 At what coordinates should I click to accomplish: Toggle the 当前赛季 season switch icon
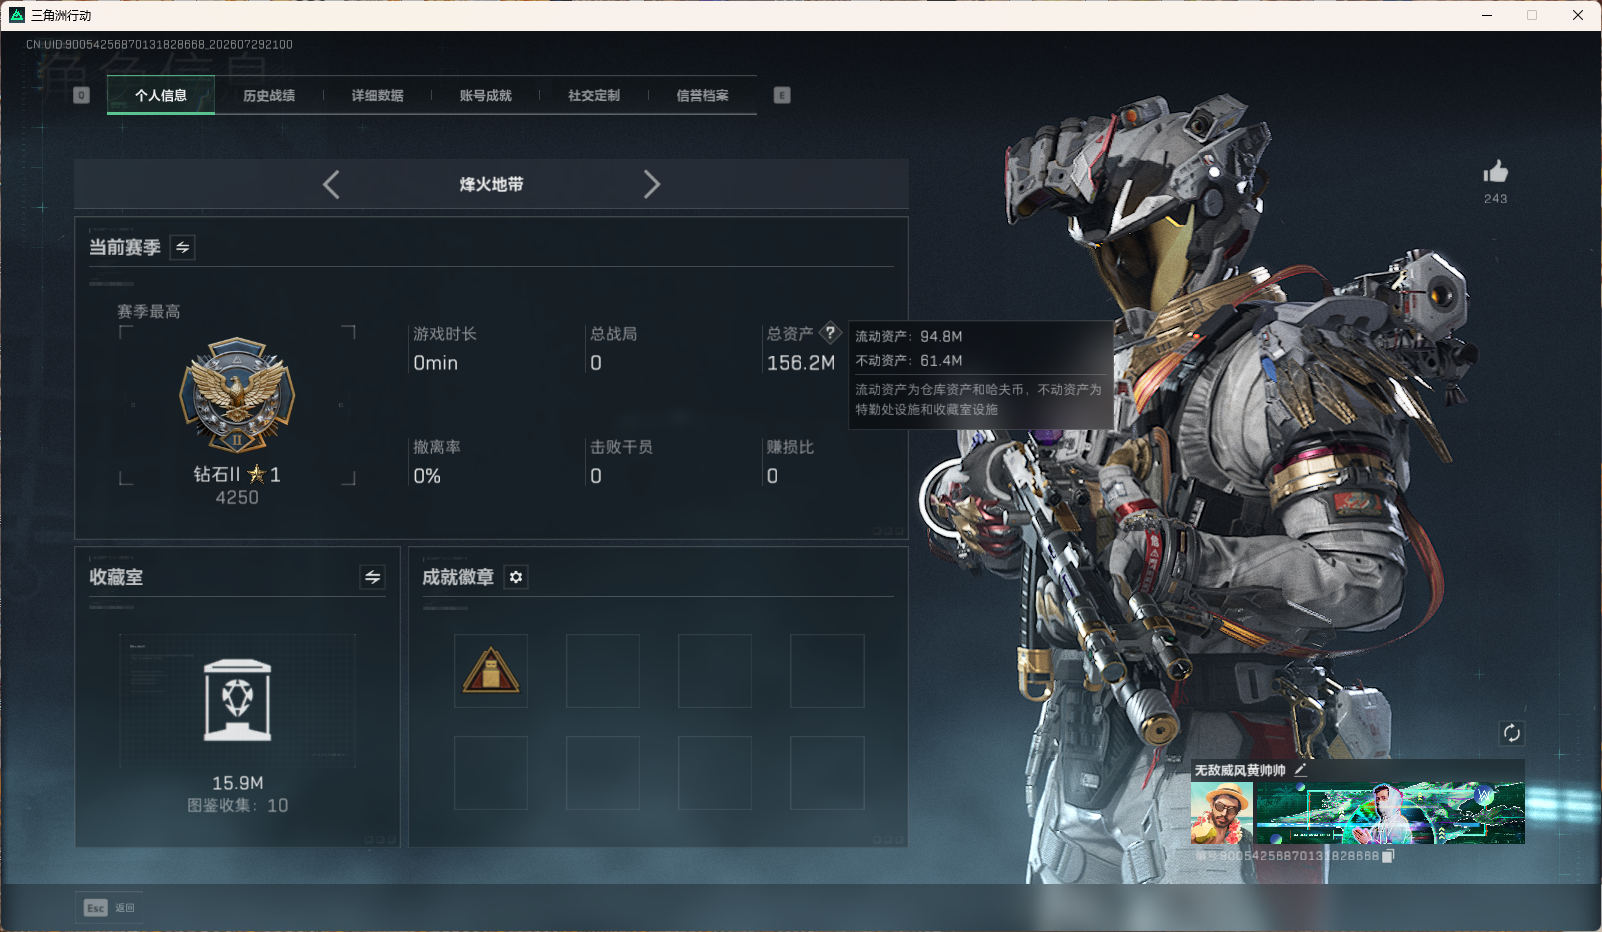(x=183, y=247)
